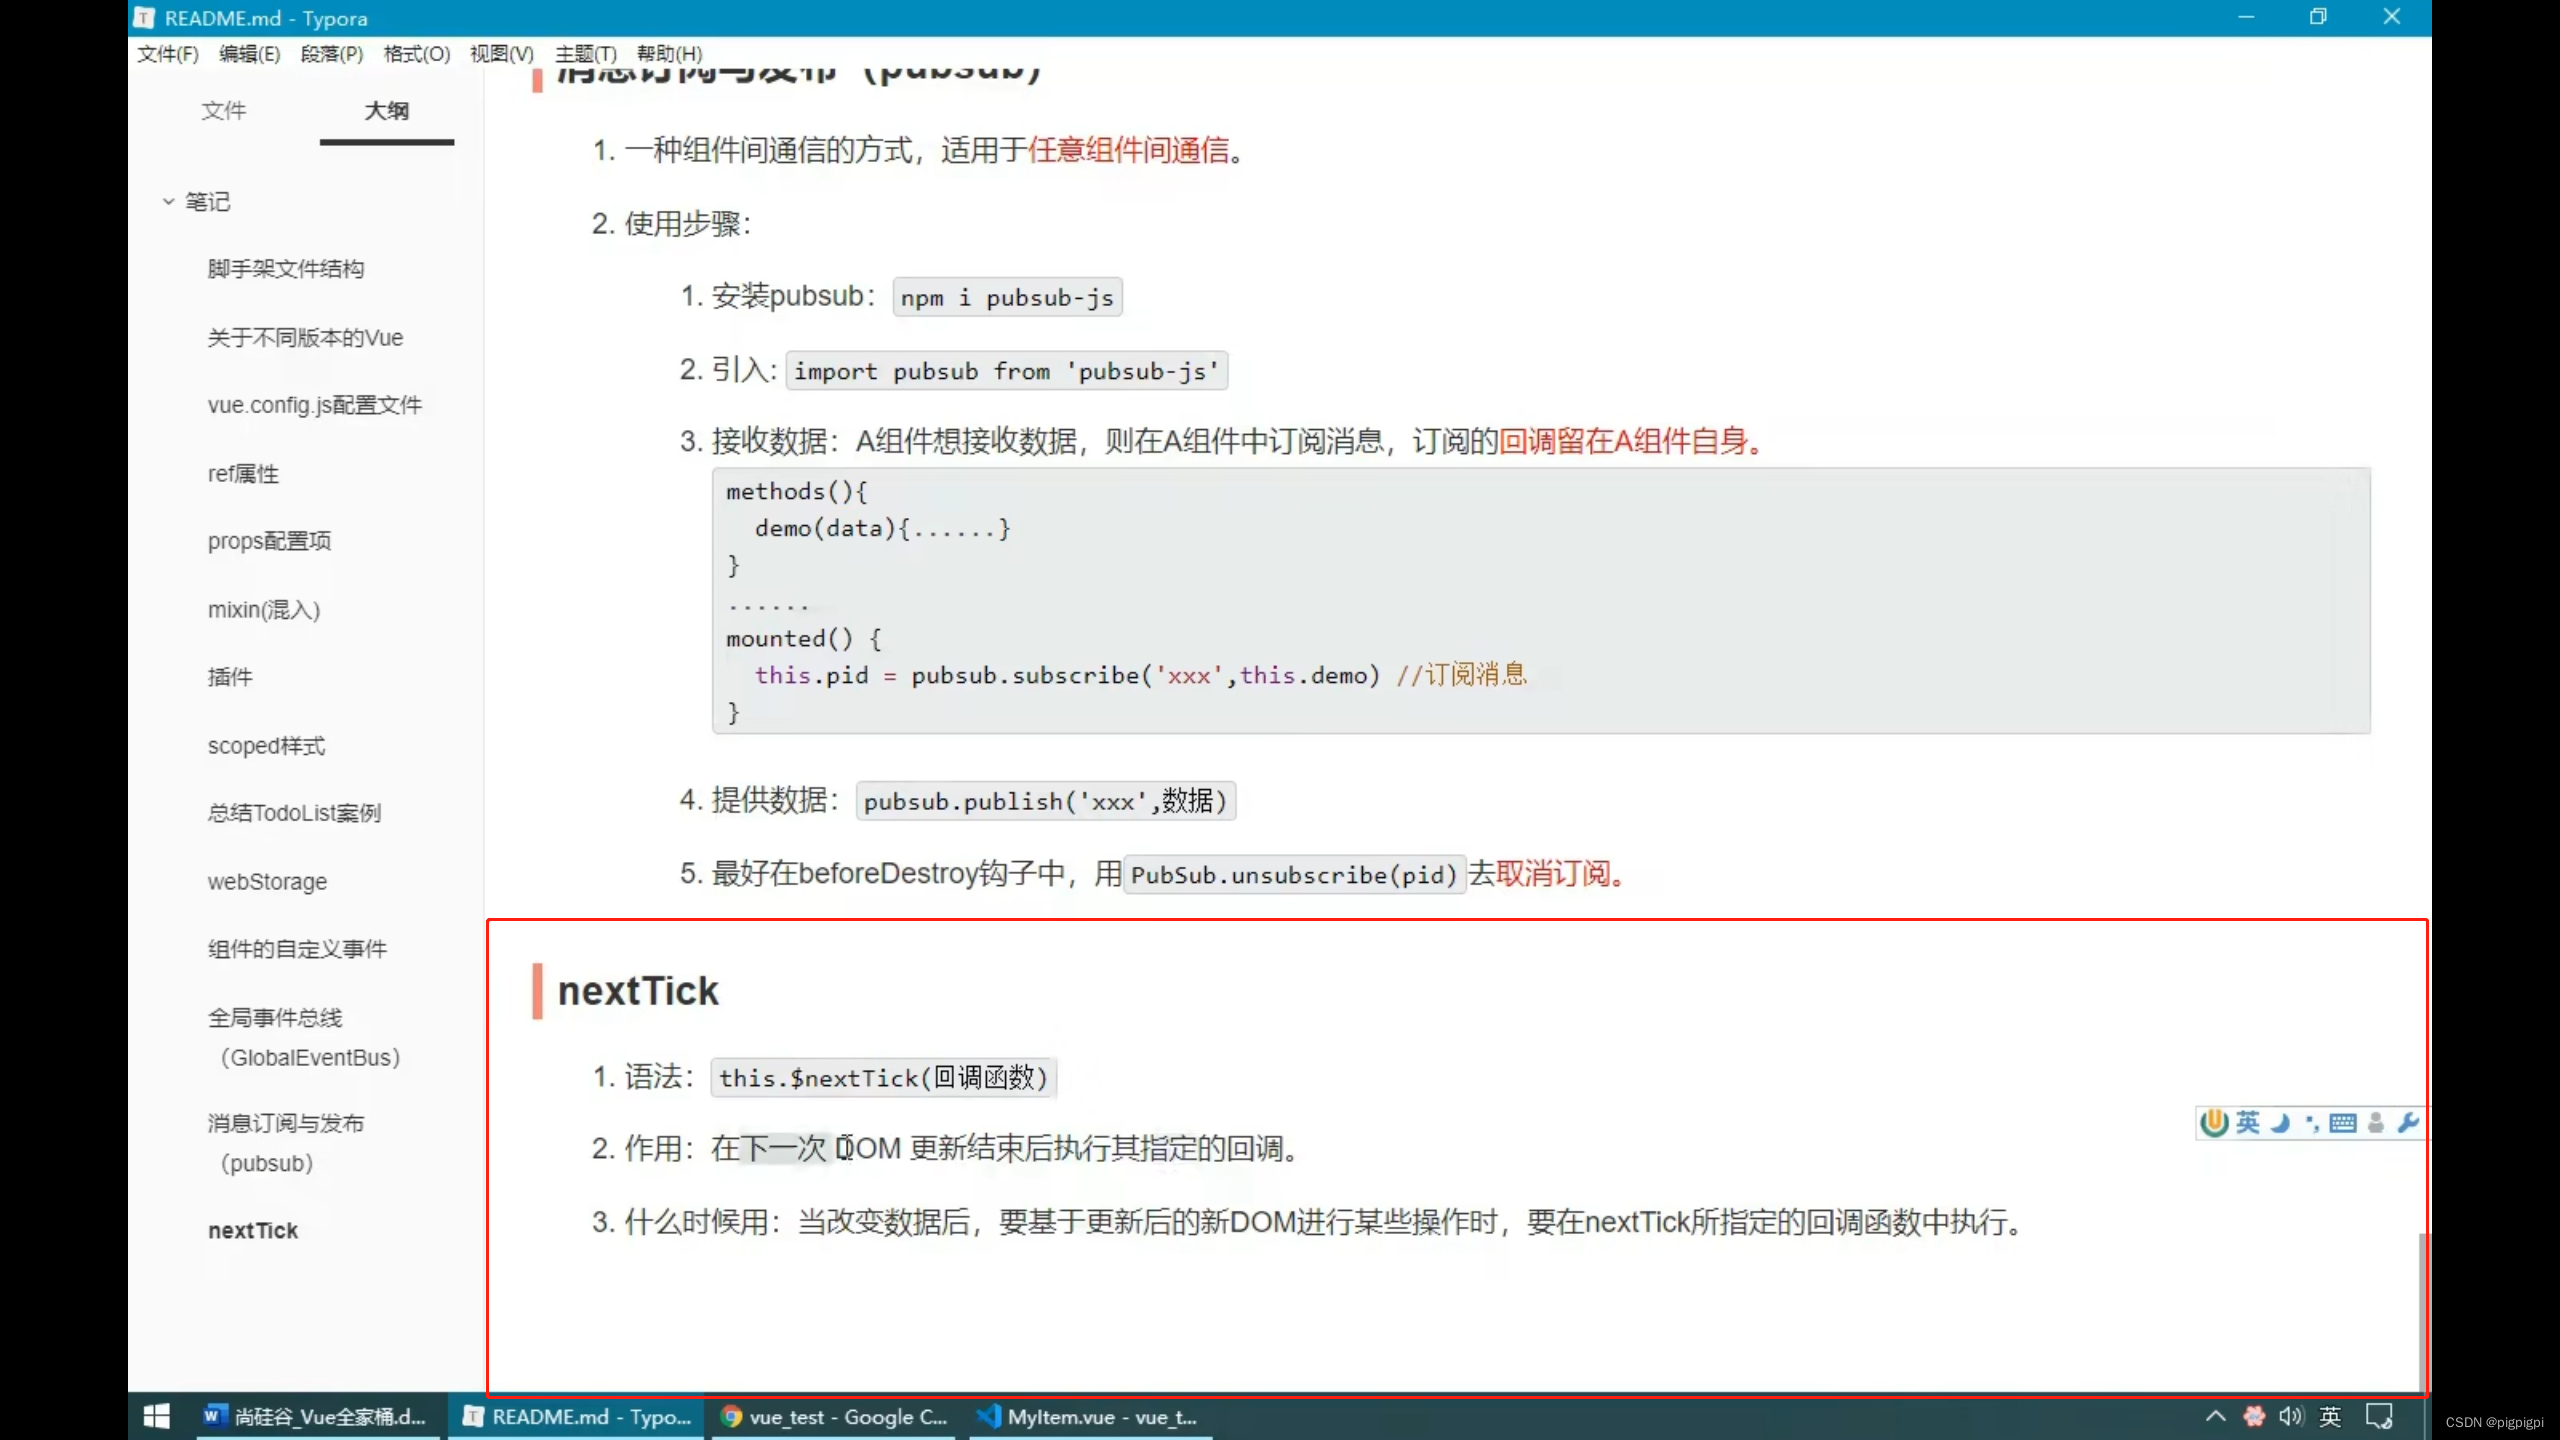The image size is (2560, 1440).
Task: Open the 帮助(H) menu
Action: click(x=669, y=54)
